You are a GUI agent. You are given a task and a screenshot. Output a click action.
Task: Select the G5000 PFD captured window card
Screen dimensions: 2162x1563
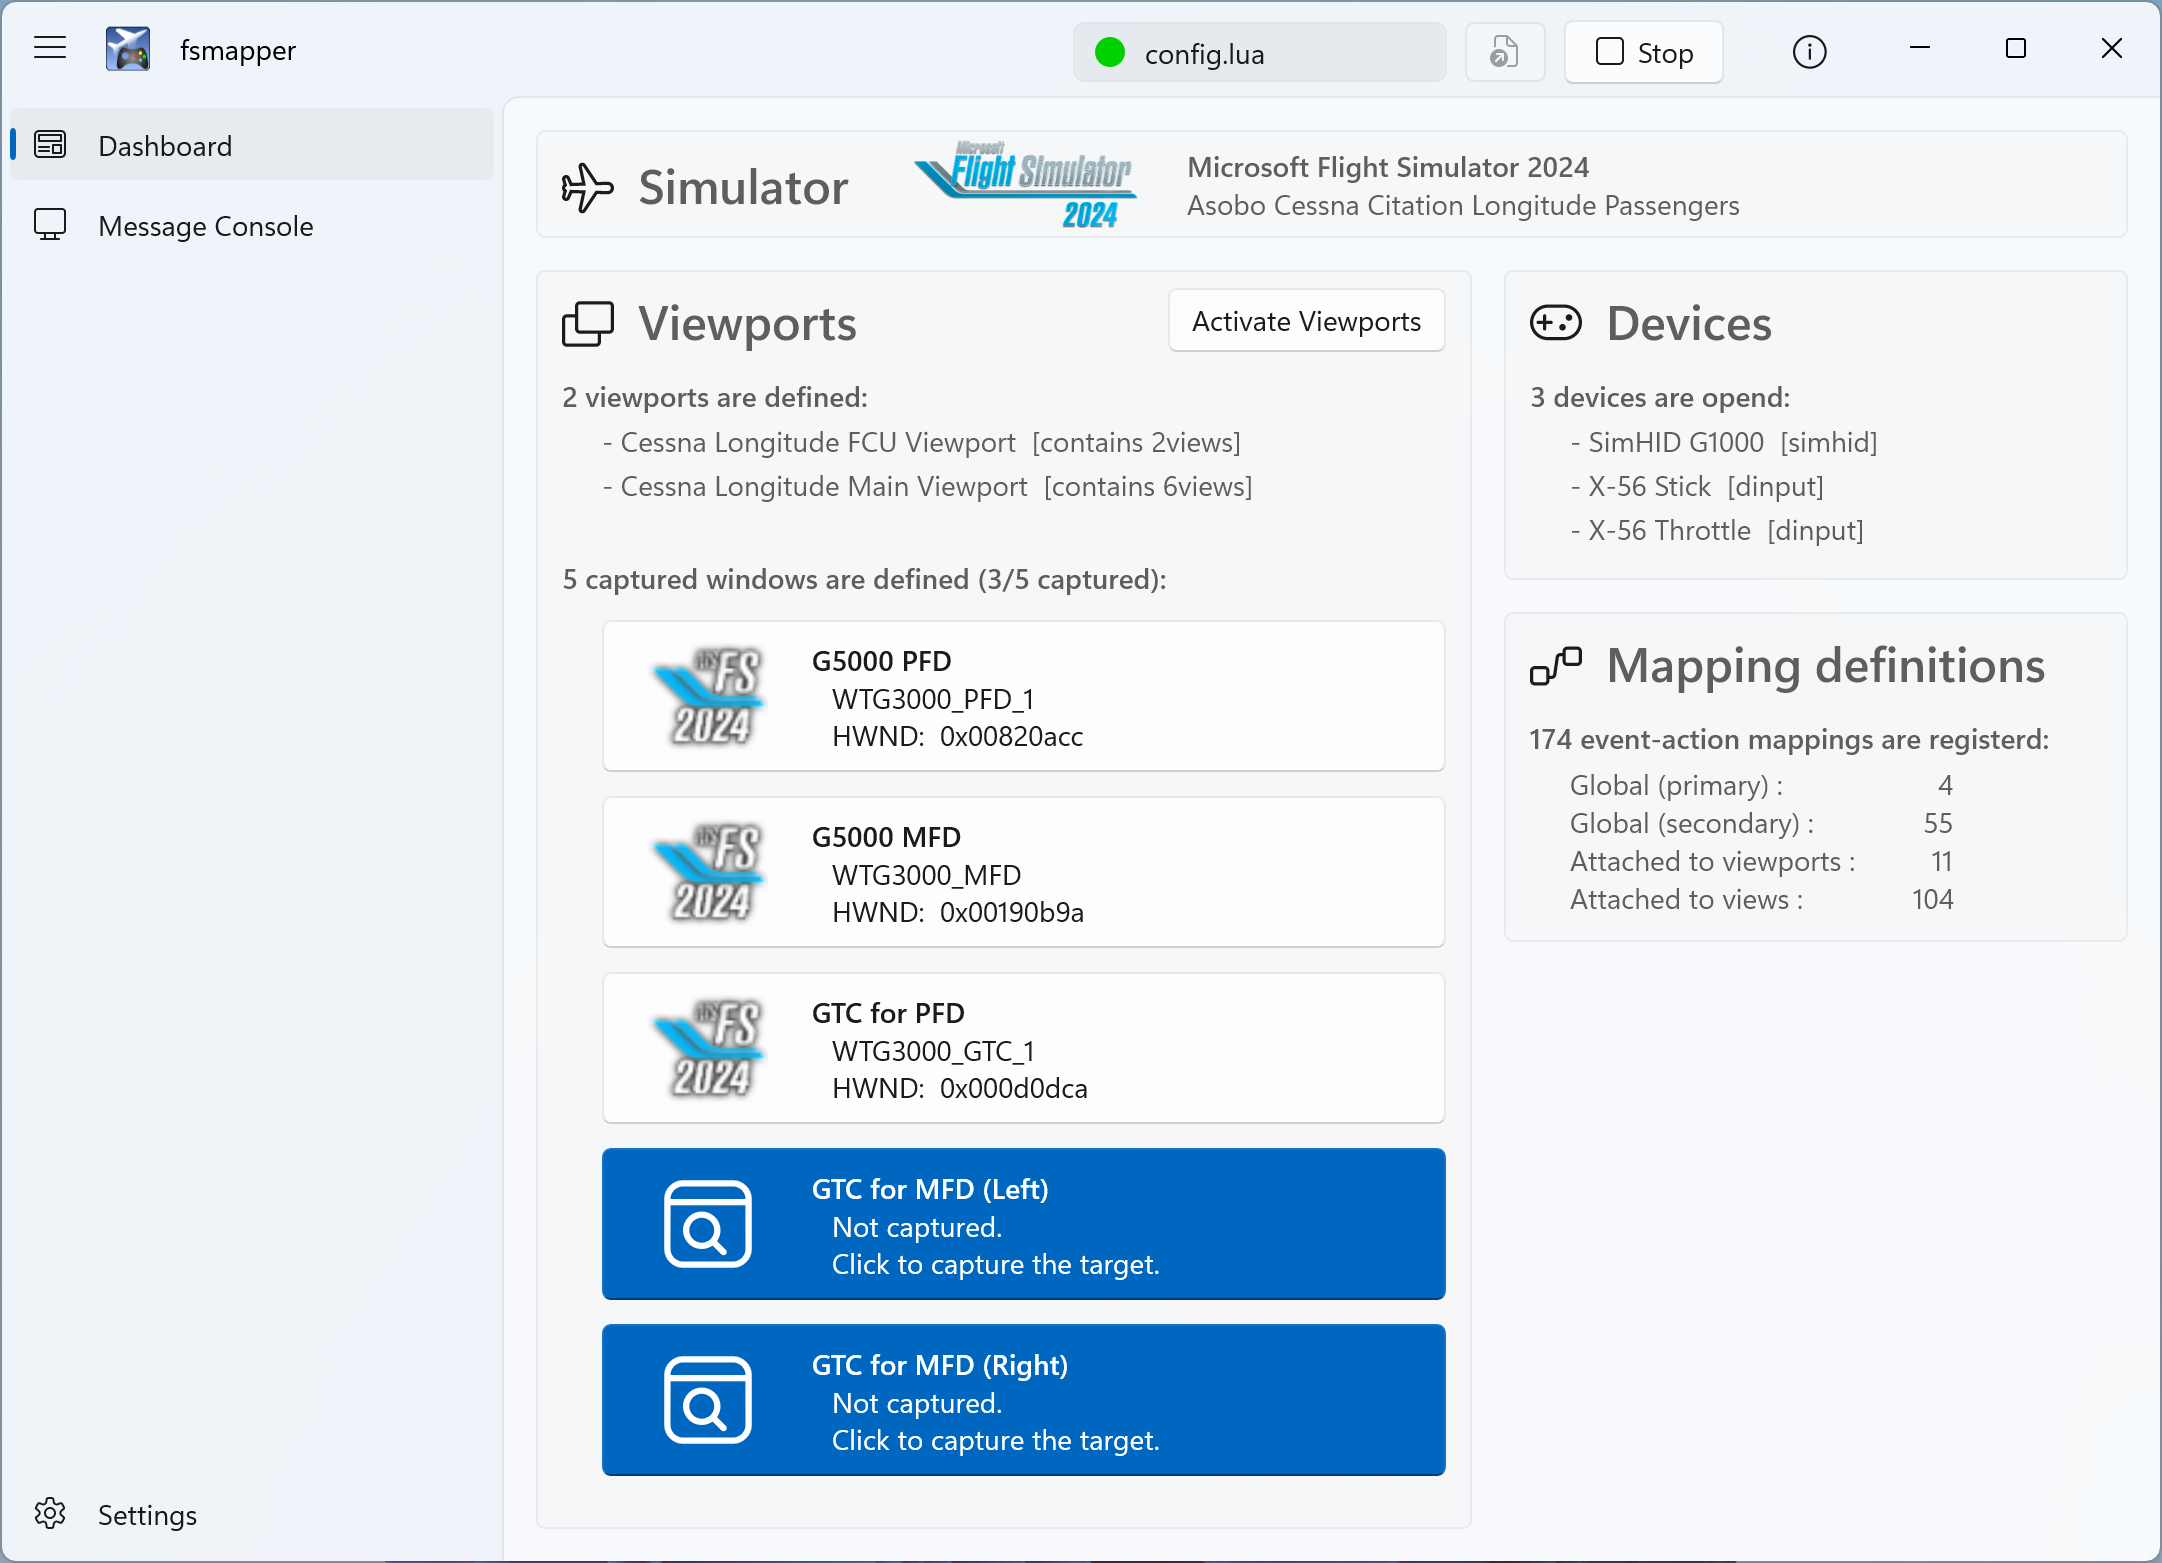pyautogui.click(x=1023, y=697)
